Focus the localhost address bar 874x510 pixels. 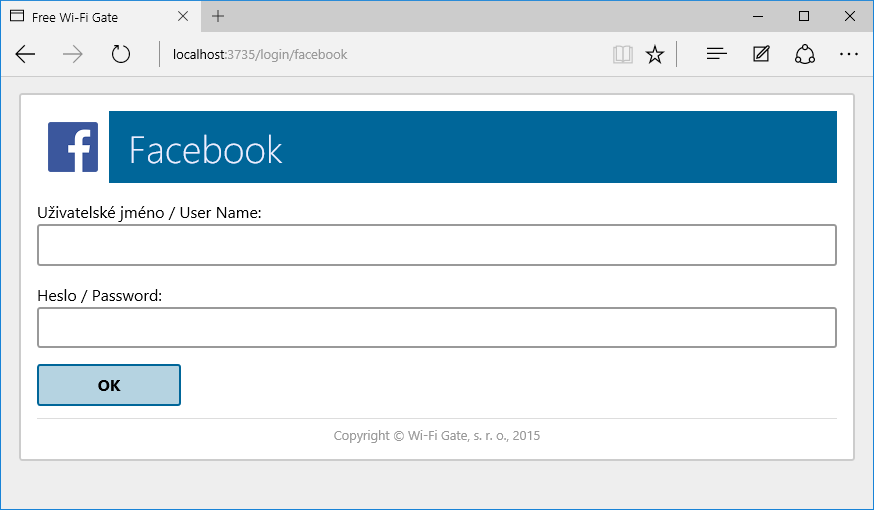pos(385,54)
